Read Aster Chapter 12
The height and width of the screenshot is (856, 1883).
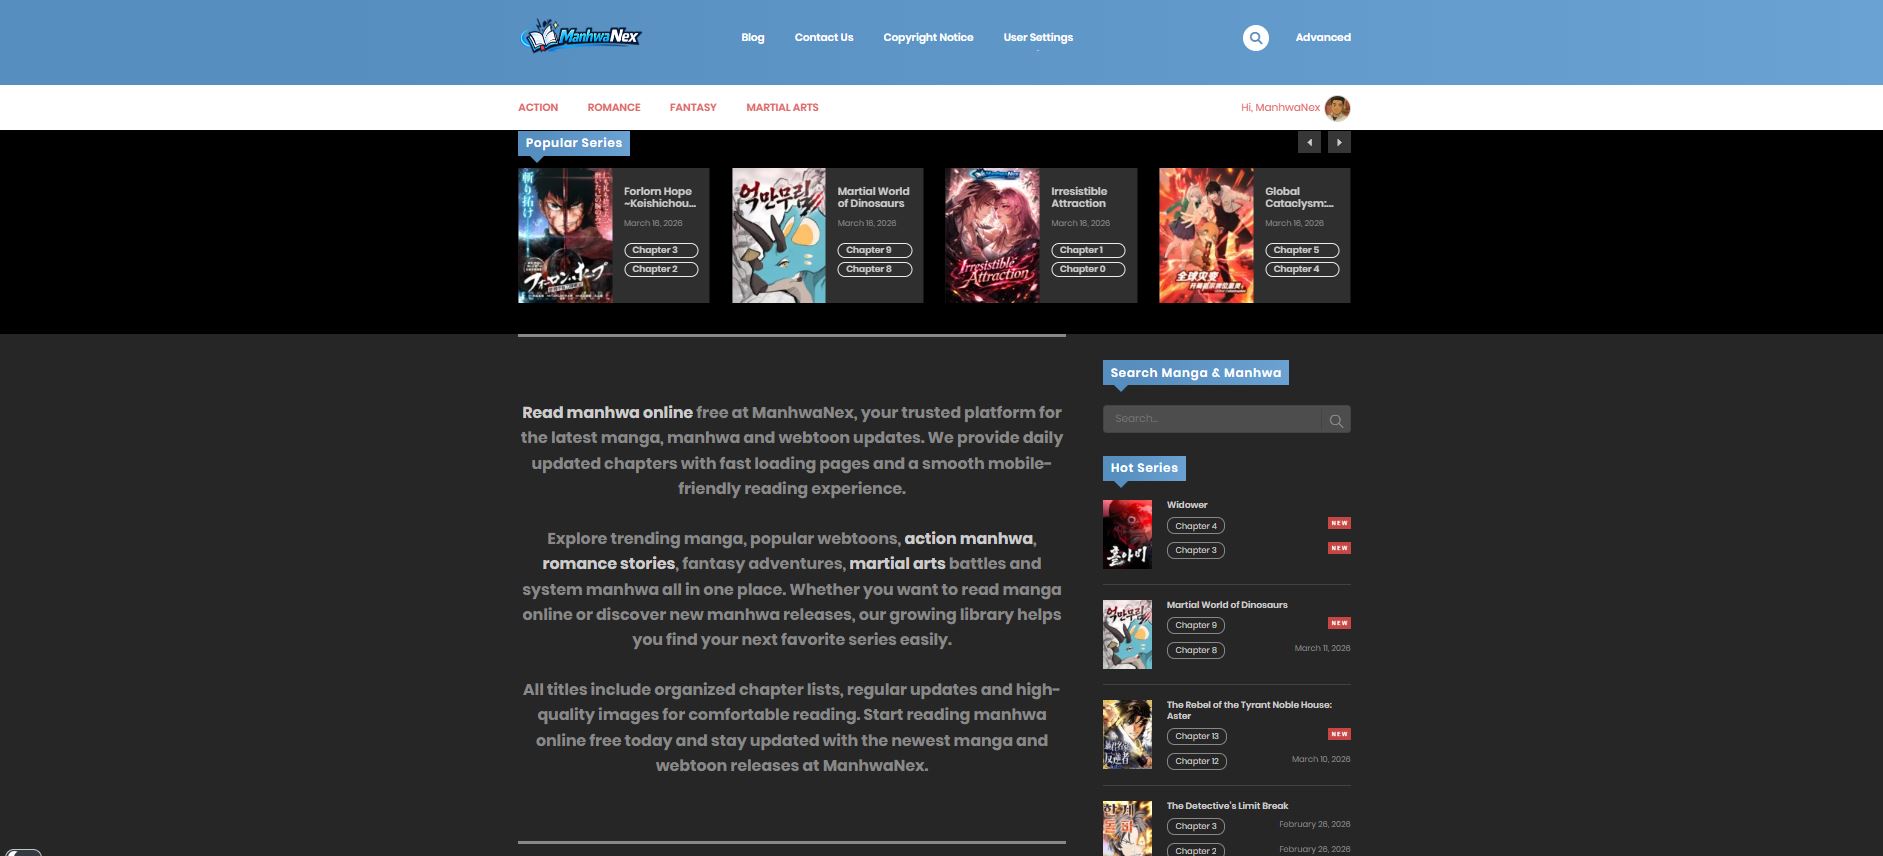[x=1197, y=761]
